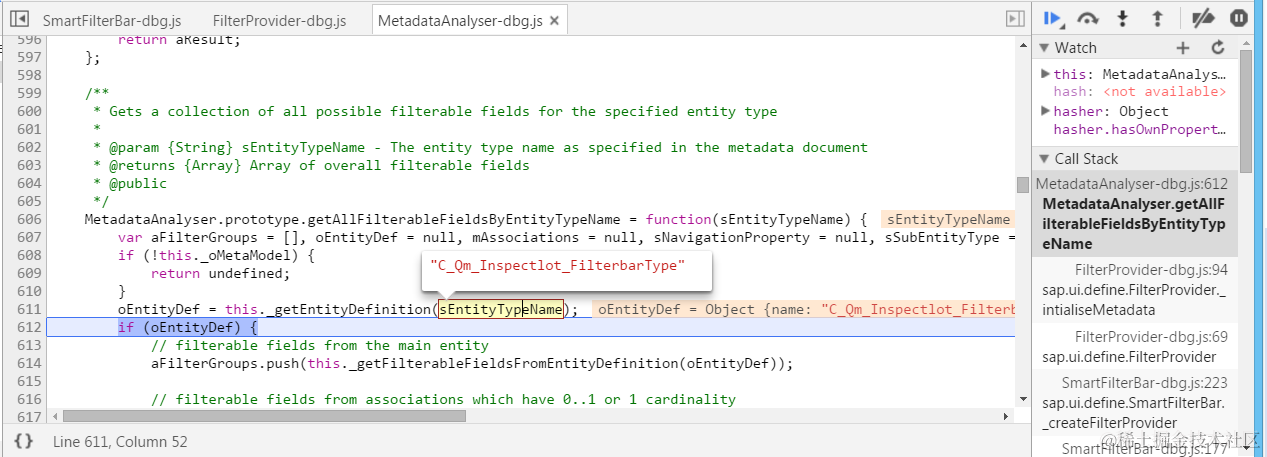Click the sEntityTypeName variable on line 611
This screenshot has height=457, width=1267.
click(501, 310)
